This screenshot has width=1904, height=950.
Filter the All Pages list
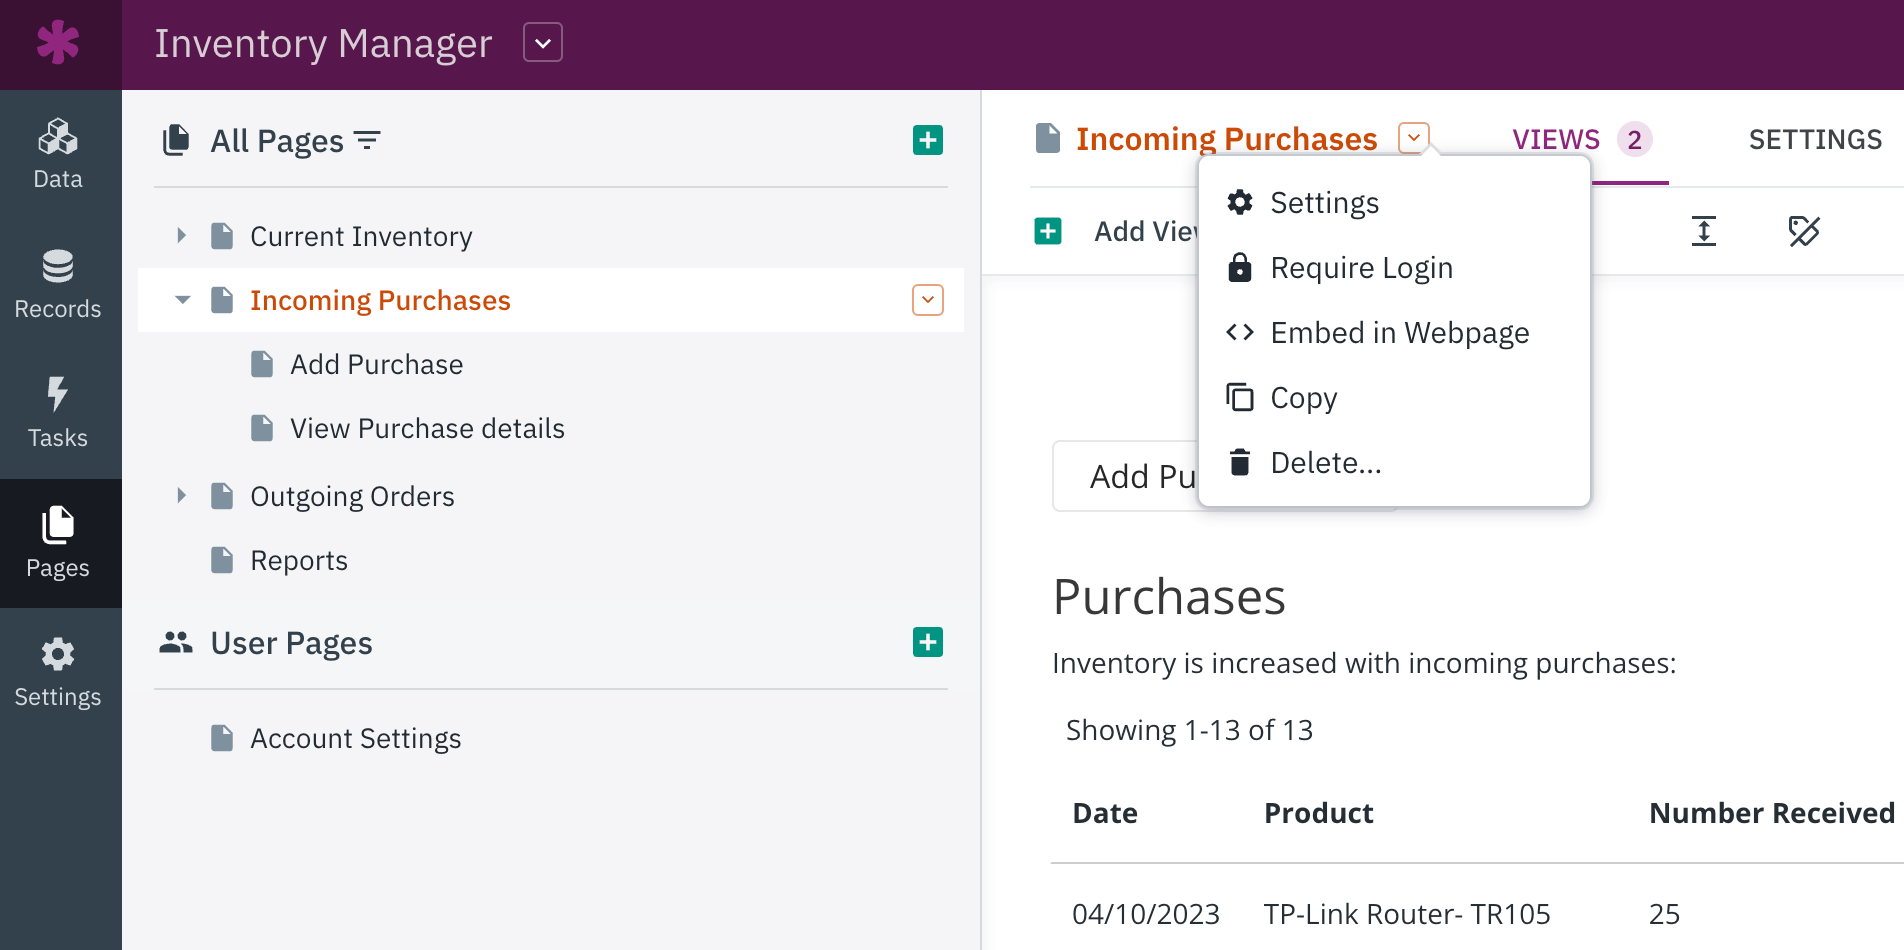click(368, 141)
